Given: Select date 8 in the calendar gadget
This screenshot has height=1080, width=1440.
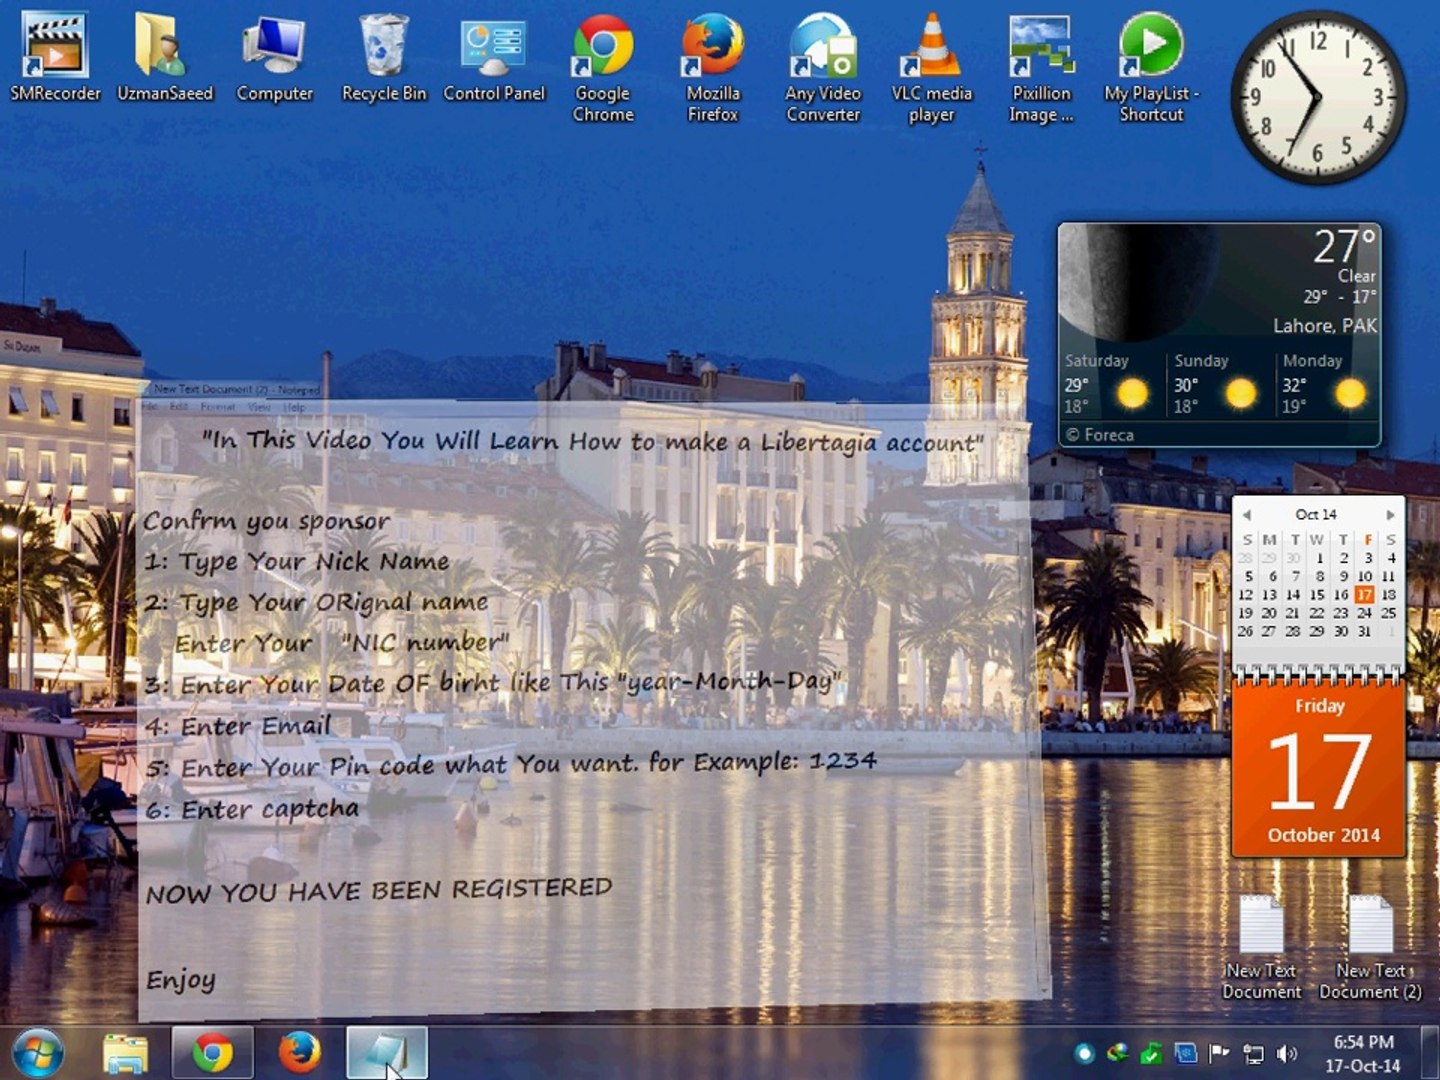Looking at the screenshot, I should [x=1320, y=576].
